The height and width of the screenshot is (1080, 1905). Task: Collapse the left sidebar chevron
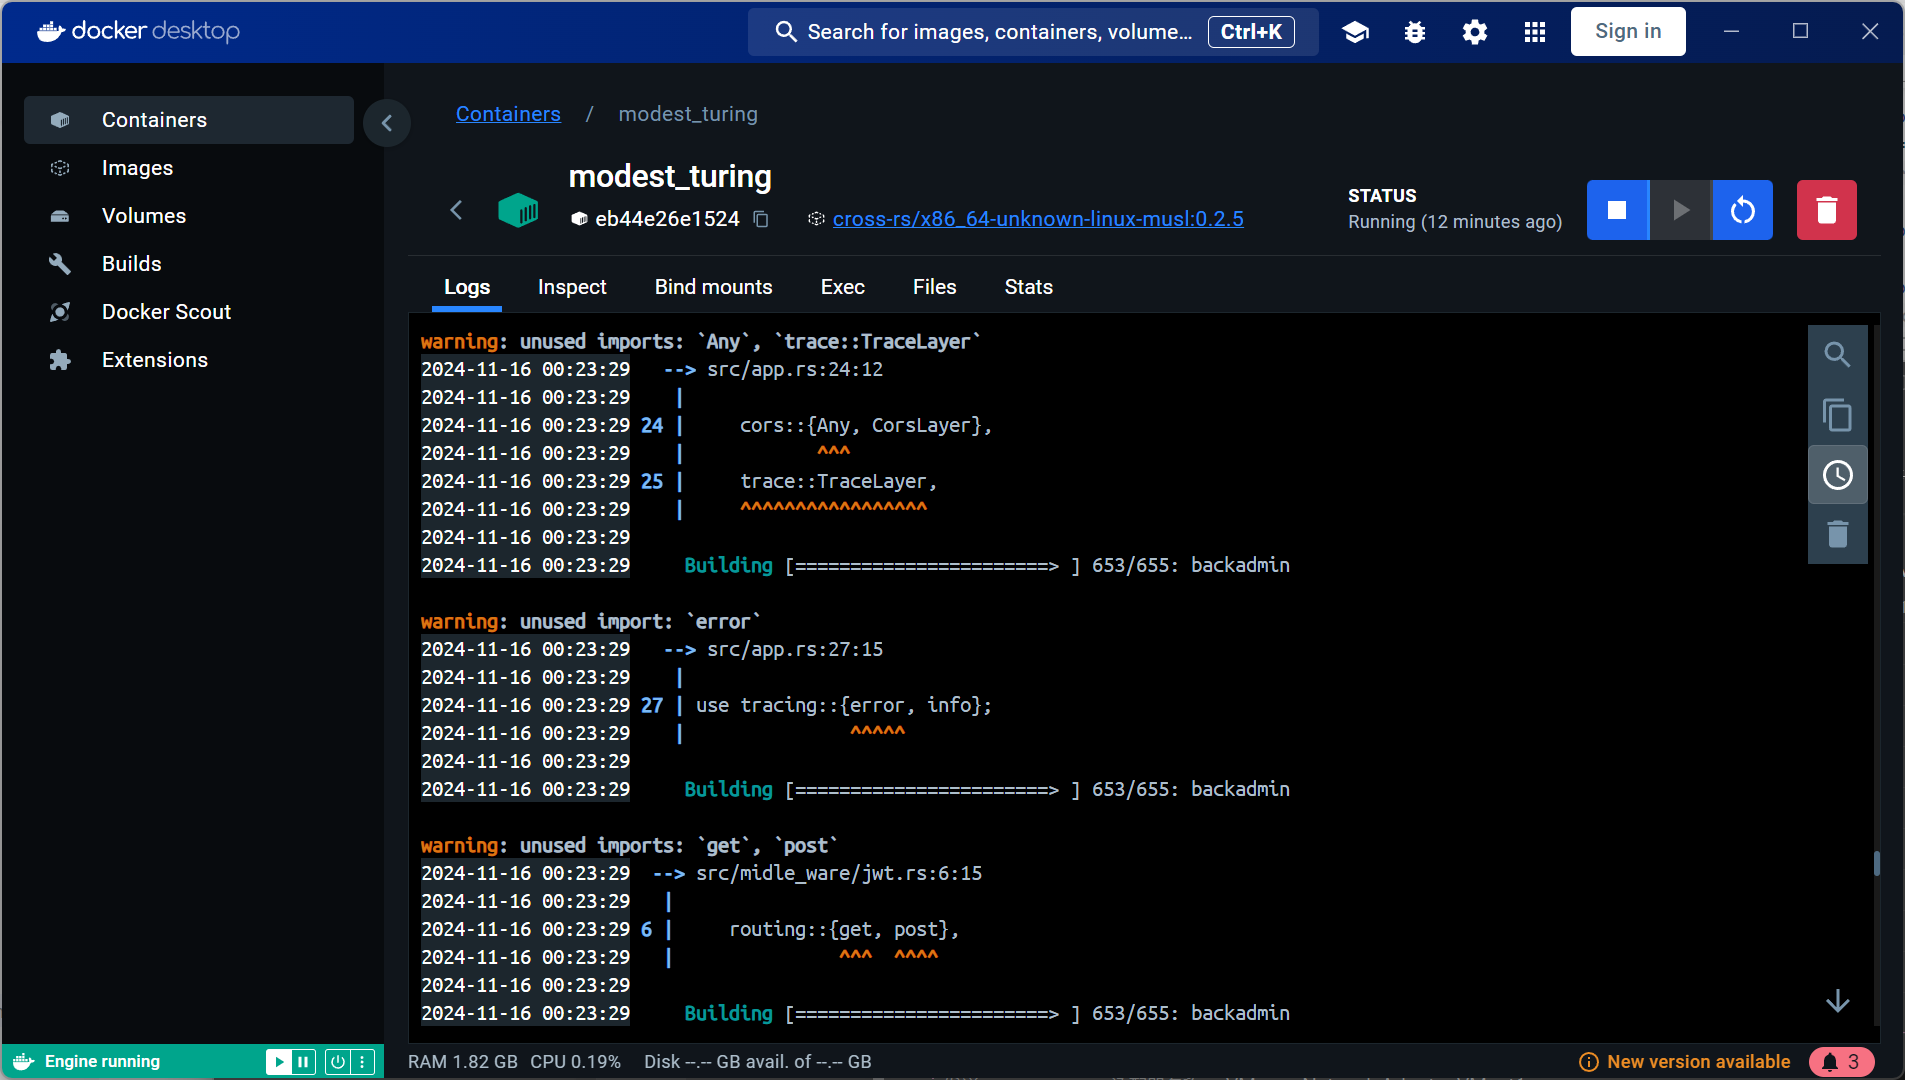(x=387, y=123)
